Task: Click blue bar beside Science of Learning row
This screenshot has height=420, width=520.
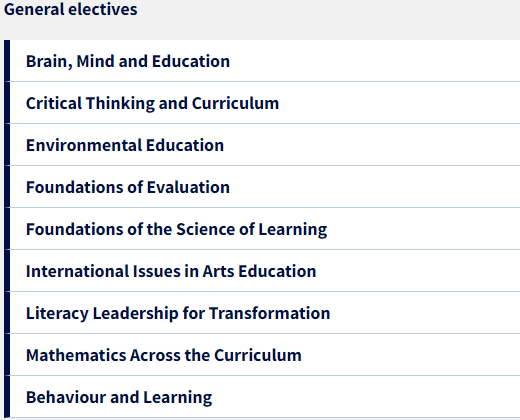Action: click(x=7, y=229)
